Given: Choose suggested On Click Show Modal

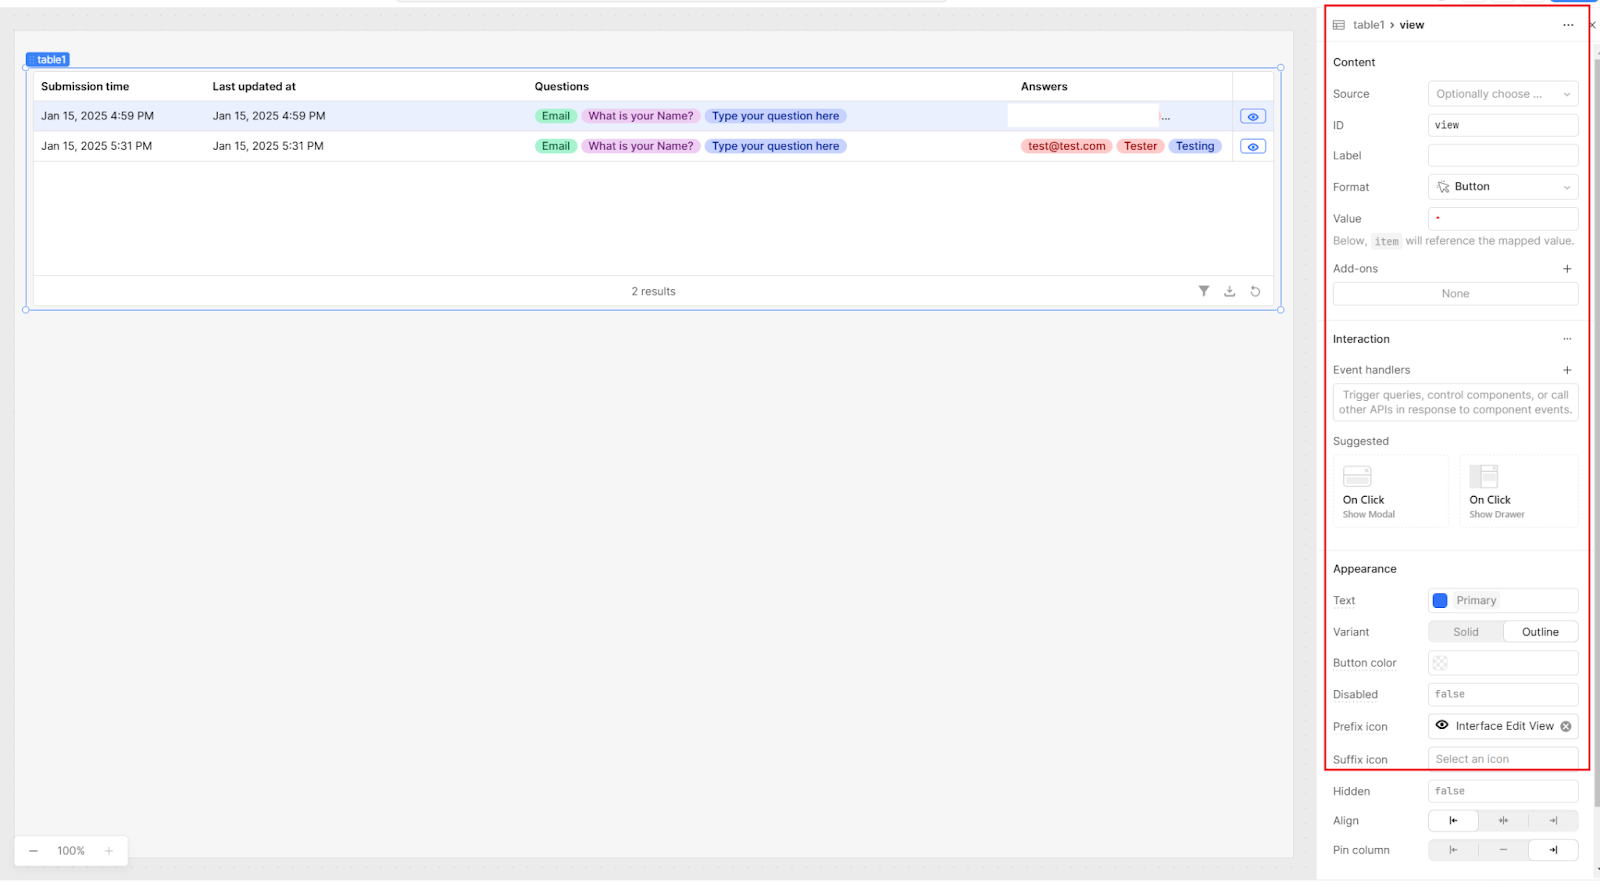Looking at the screenshot, I should (1391, 491).
